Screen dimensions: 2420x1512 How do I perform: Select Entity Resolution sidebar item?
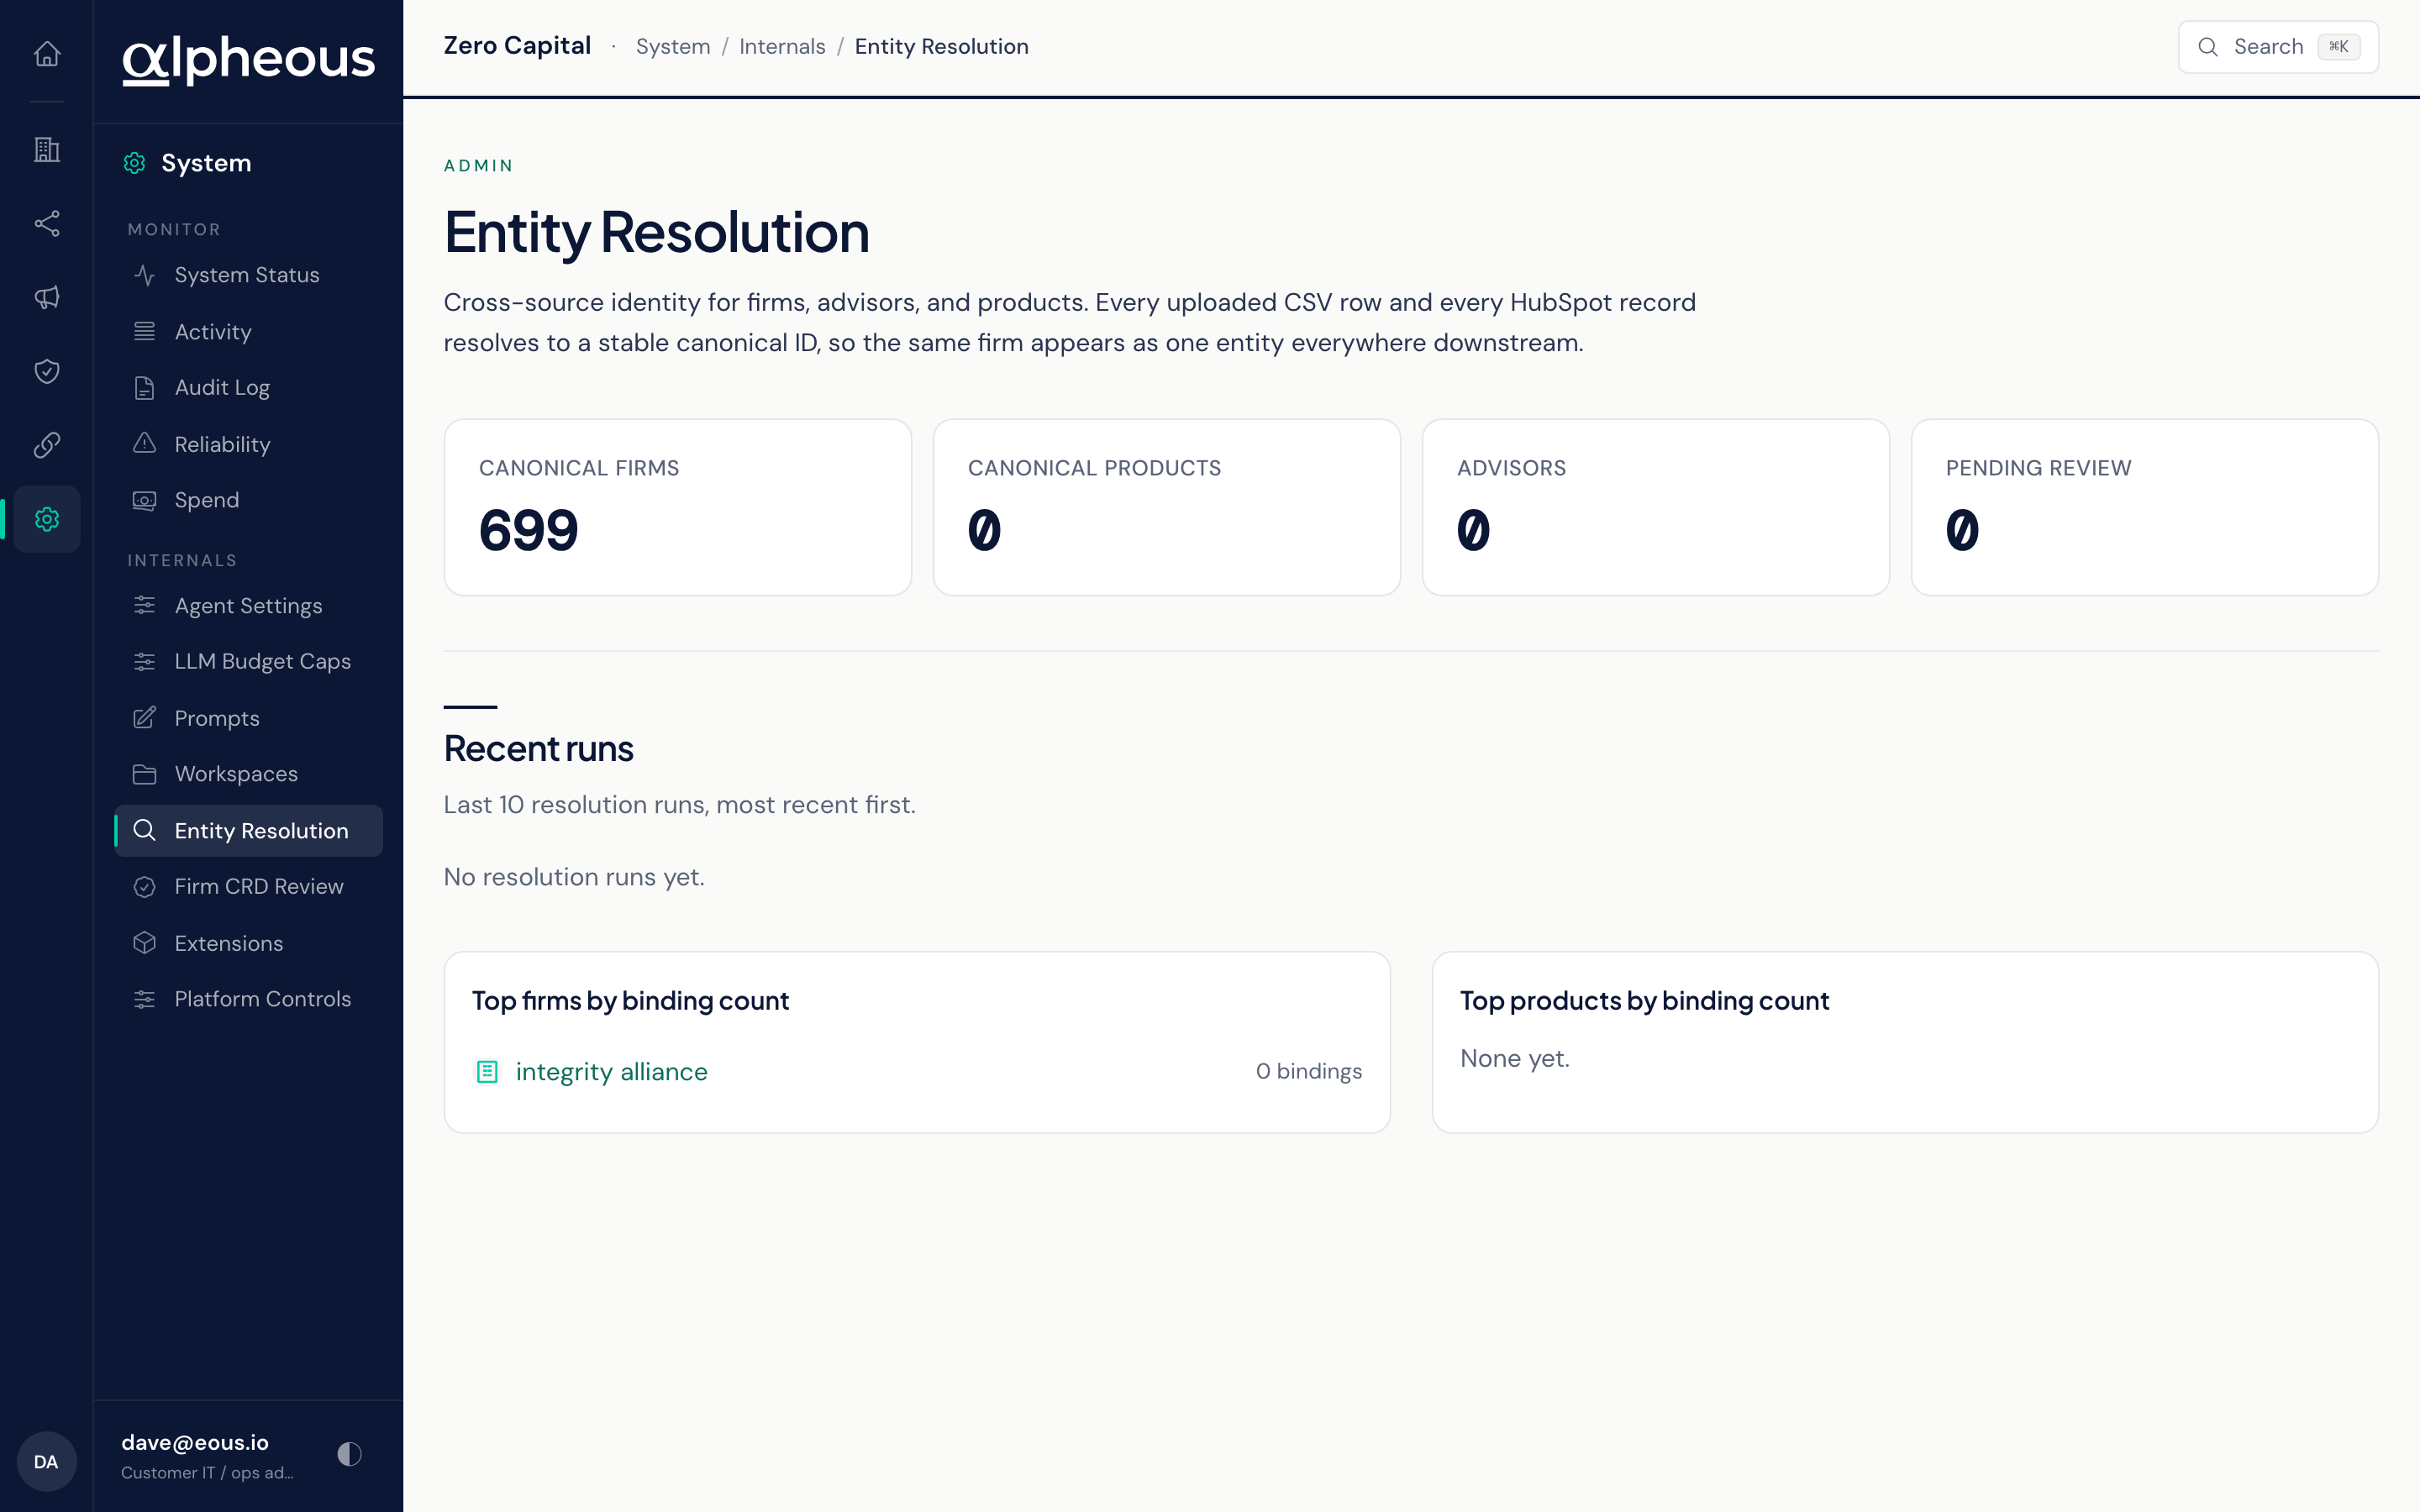(x=248, y=831)
